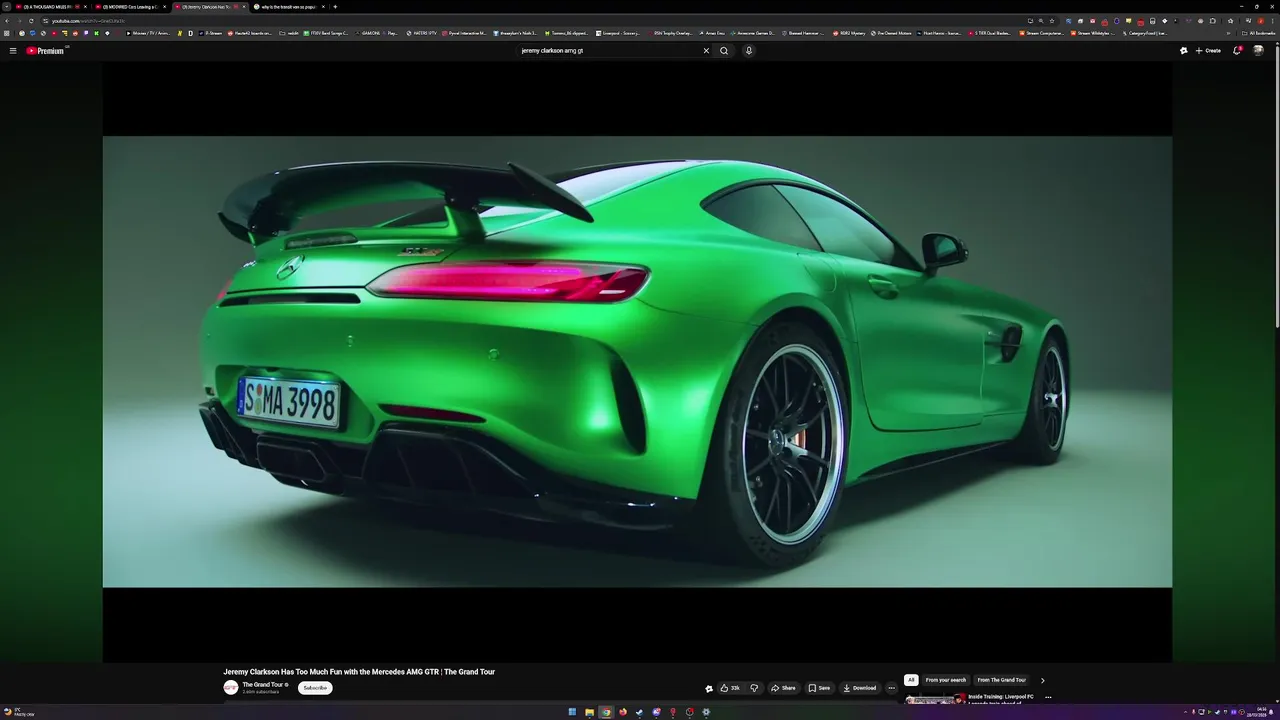This screenshot has width=1280, height=720.
Task: Download the video
Action: 859,688
